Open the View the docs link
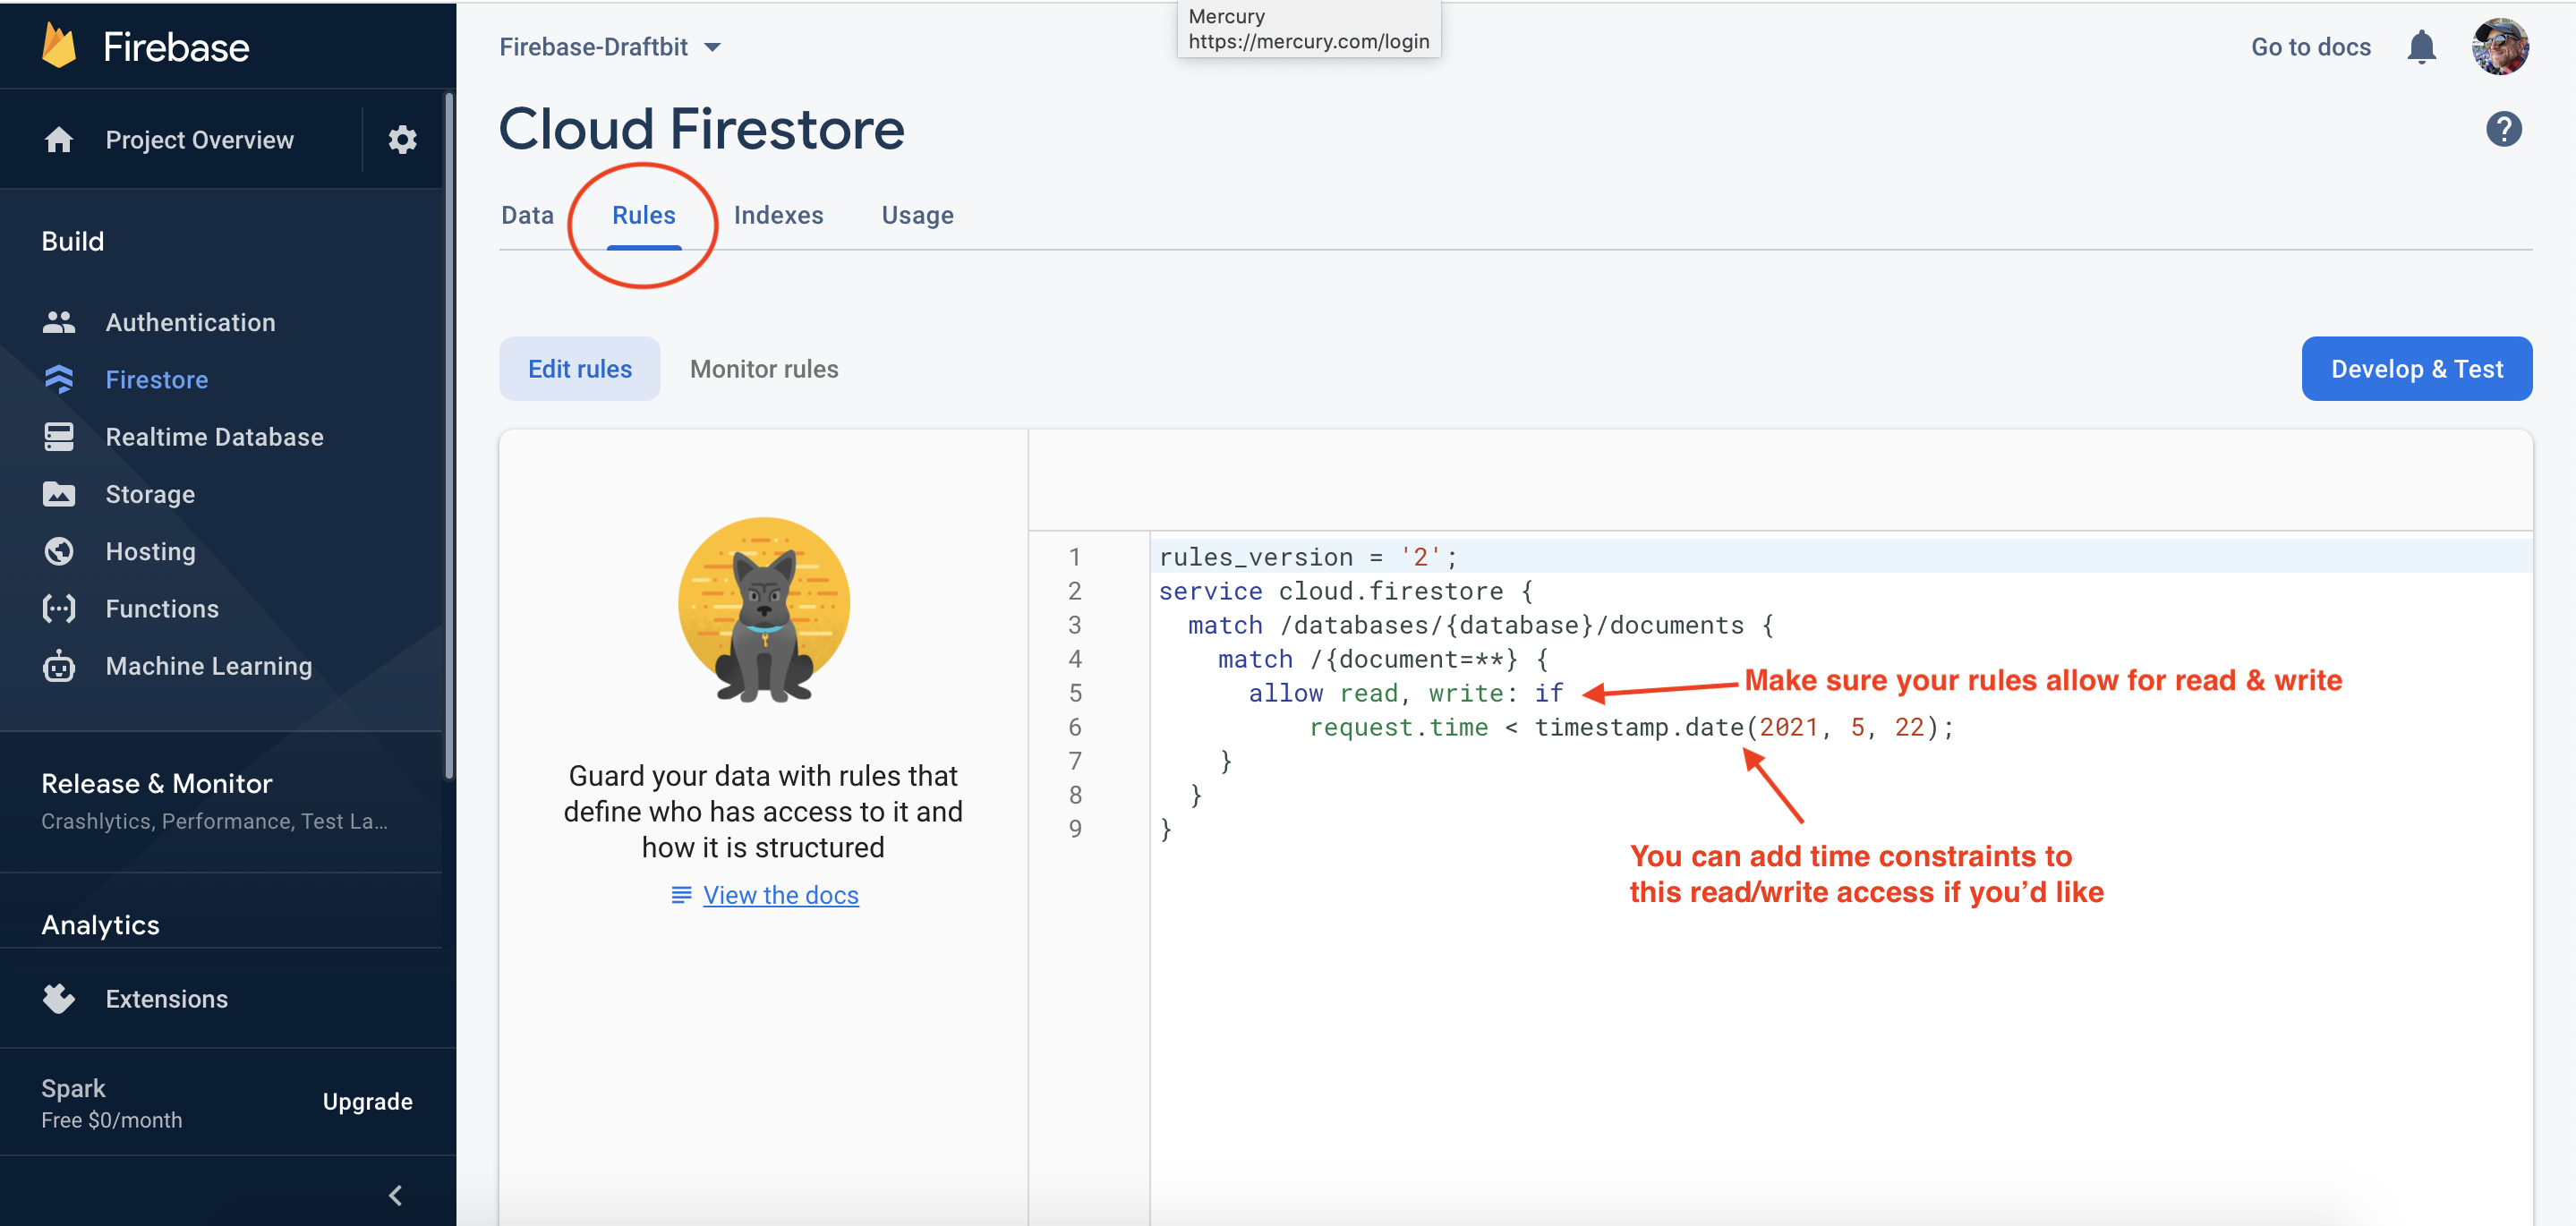The height and width of the screenshot is (1226, 2576). (x=780, y=895)
